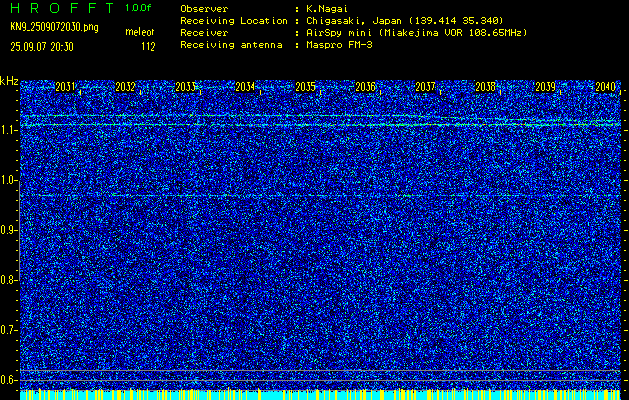Click the 0.9 frequency axis label
This screenshot has height=400, width=629.
pos(8,230)
